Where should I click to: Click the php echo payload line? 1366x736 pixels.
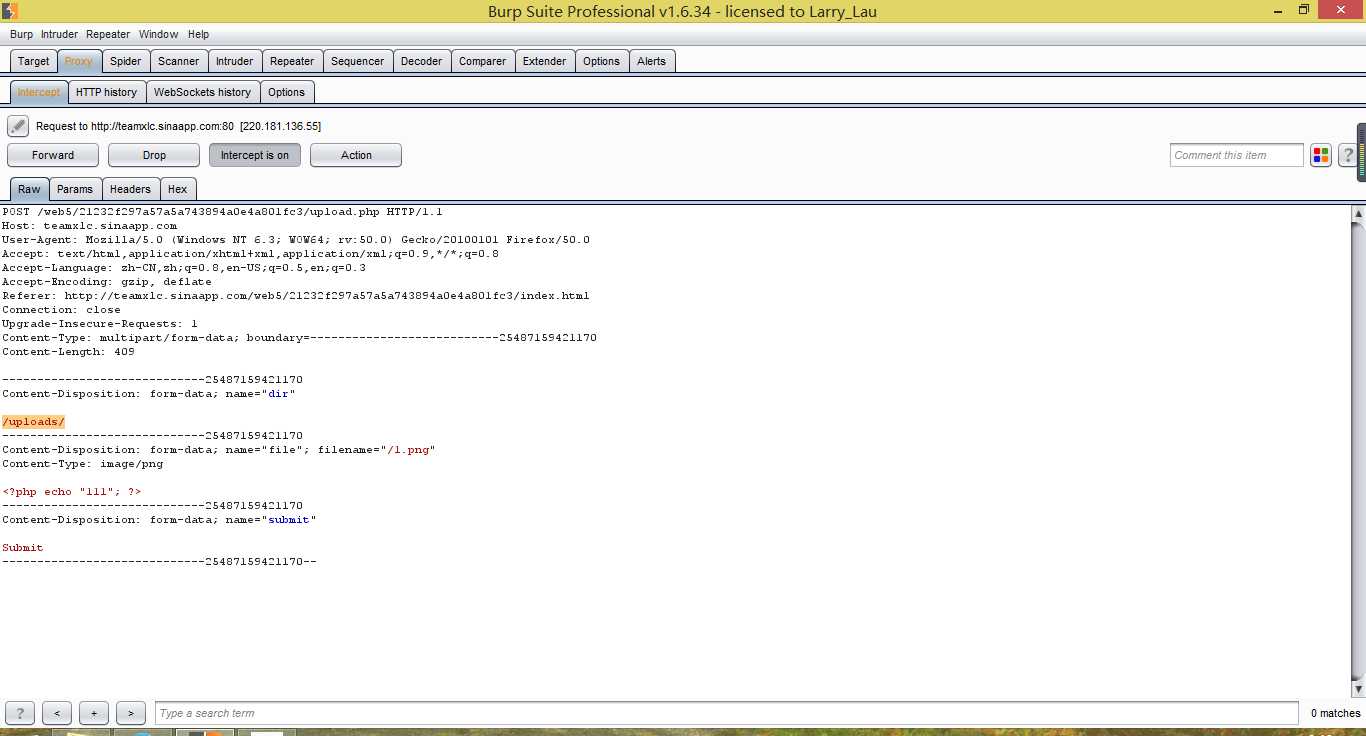(72, 492)
